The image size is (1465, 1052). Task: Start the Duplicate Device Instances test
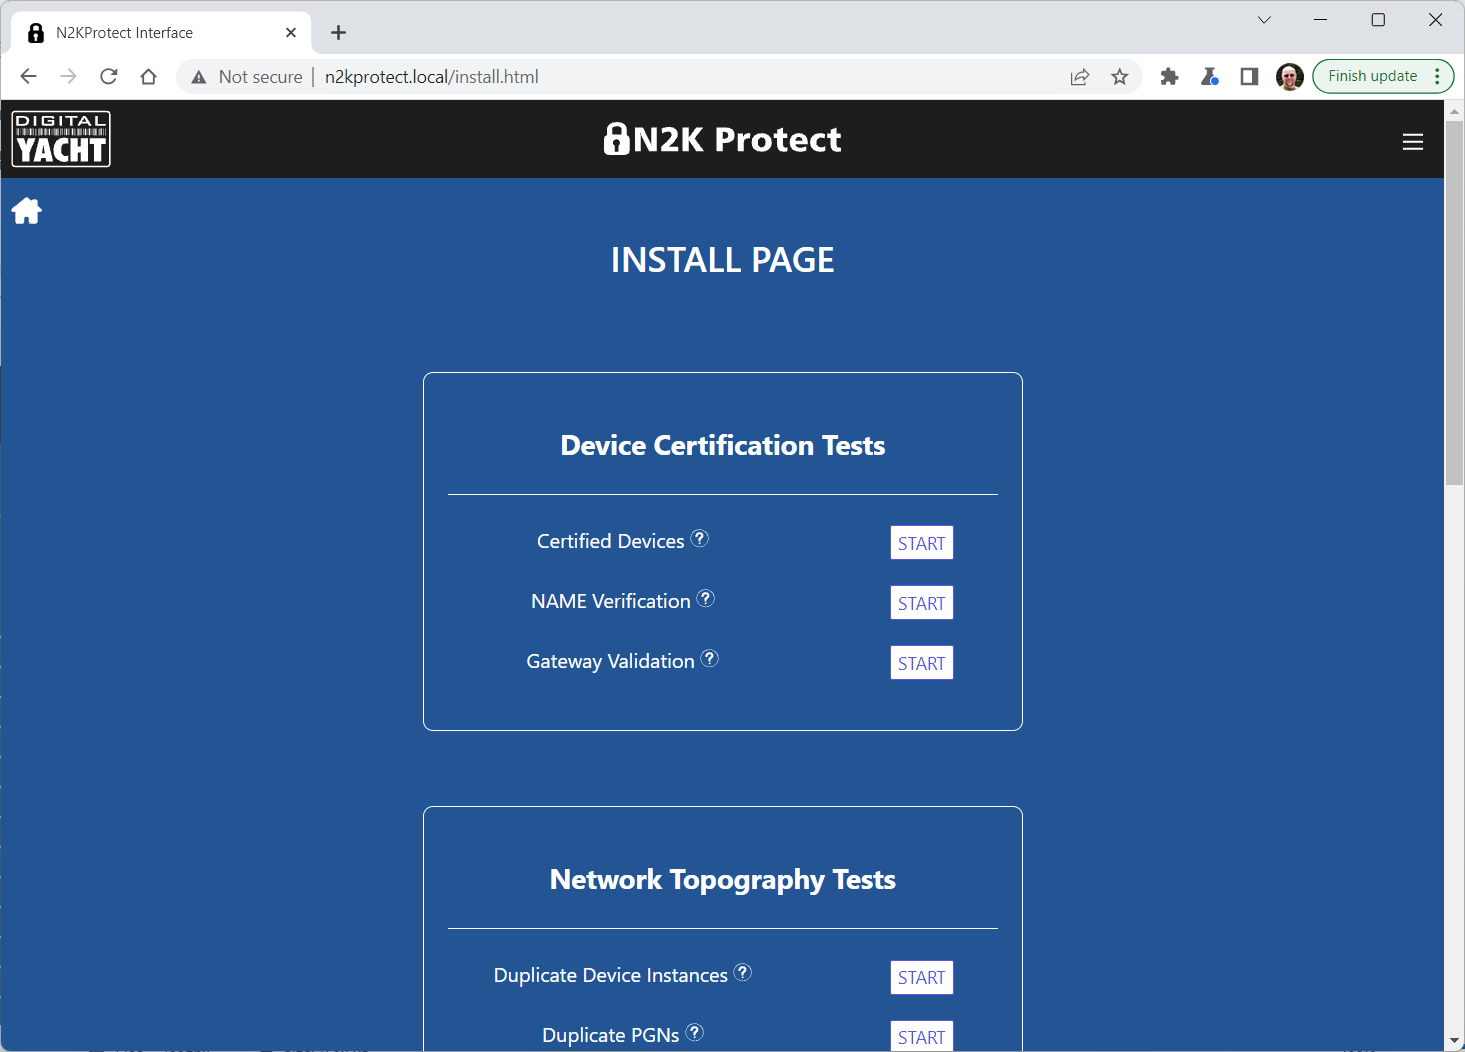click(x=921, y=977)
